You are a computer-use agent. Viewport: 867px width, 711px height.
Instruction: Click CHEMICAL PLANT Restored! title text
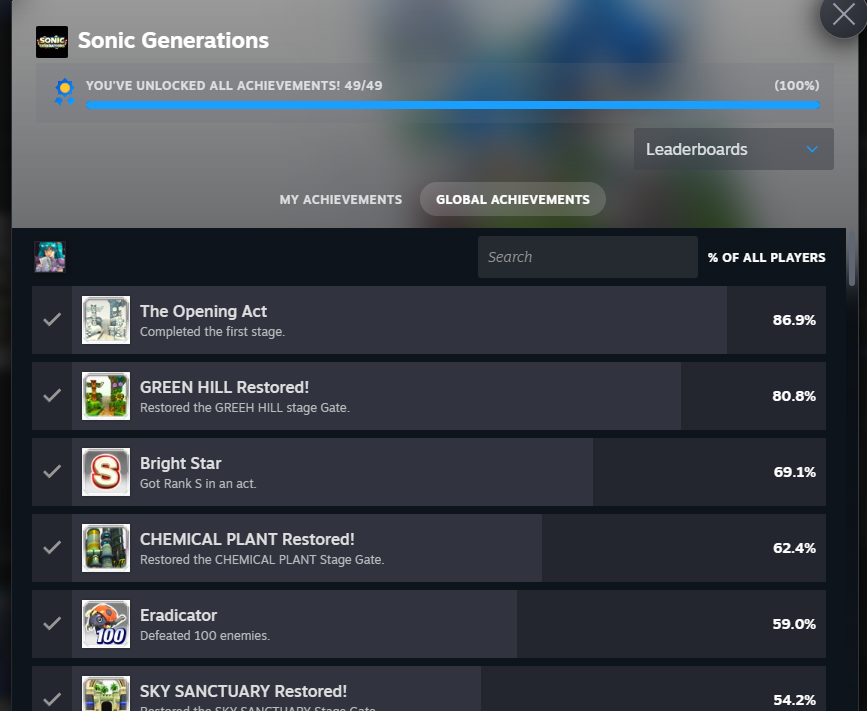point(247,539)
